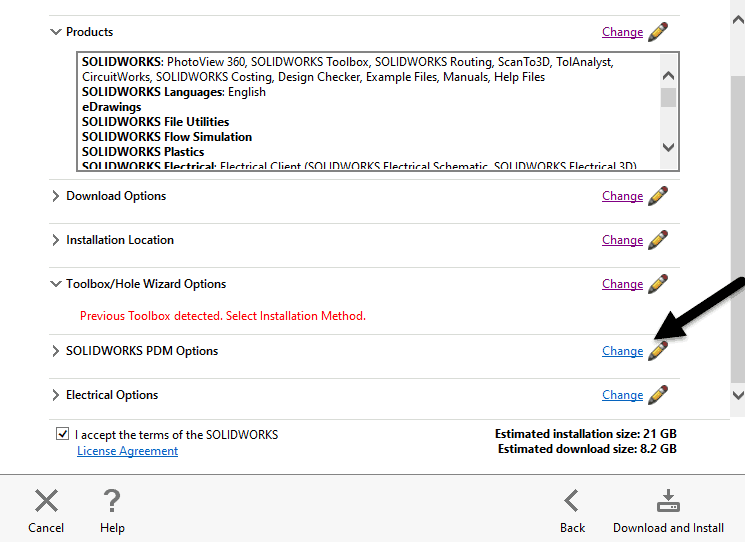Select SOLIDWORKS Flow Simulation in products list
The image size is (745, 542).
tap(167, 137)
